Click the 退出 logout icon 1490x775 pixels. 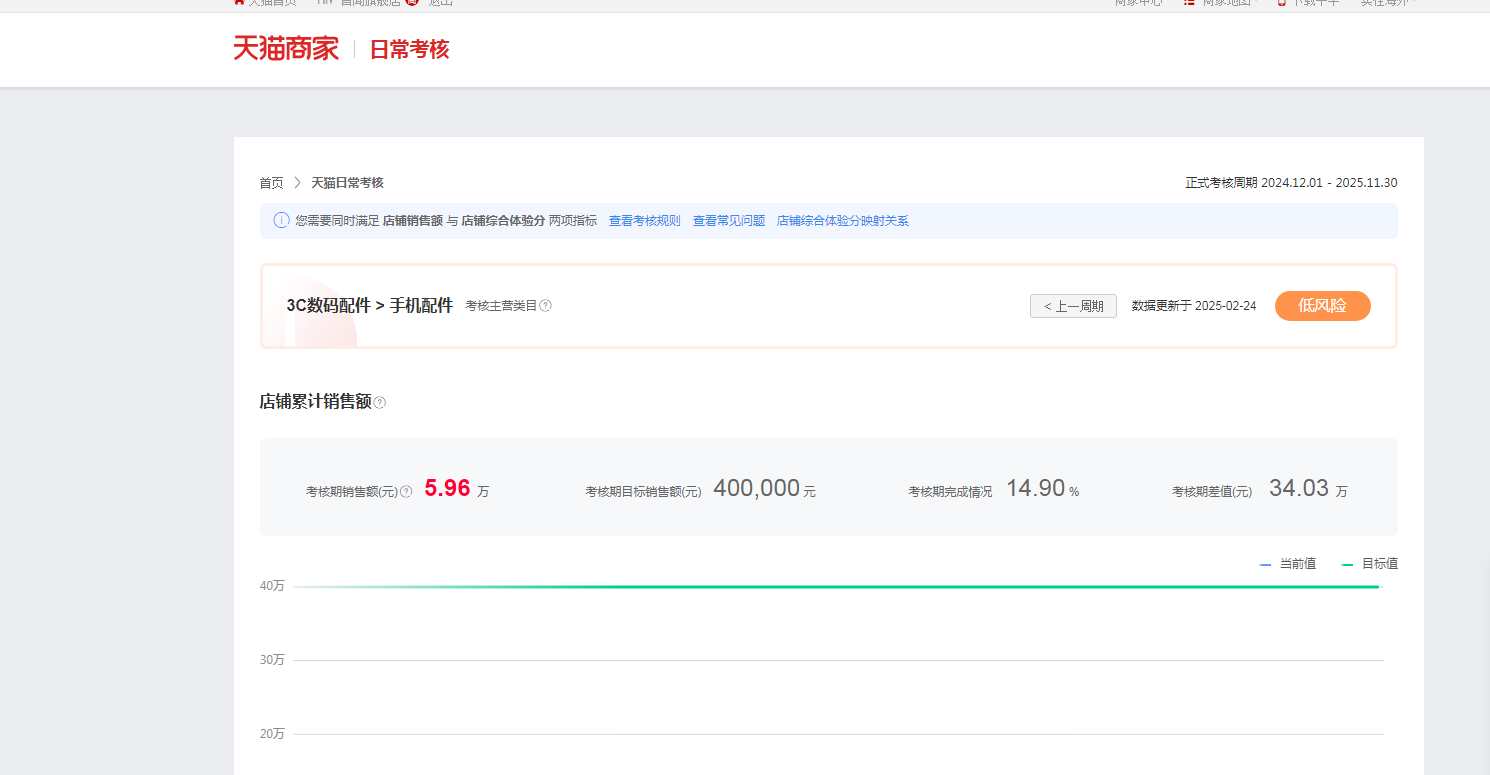point(413,3)
